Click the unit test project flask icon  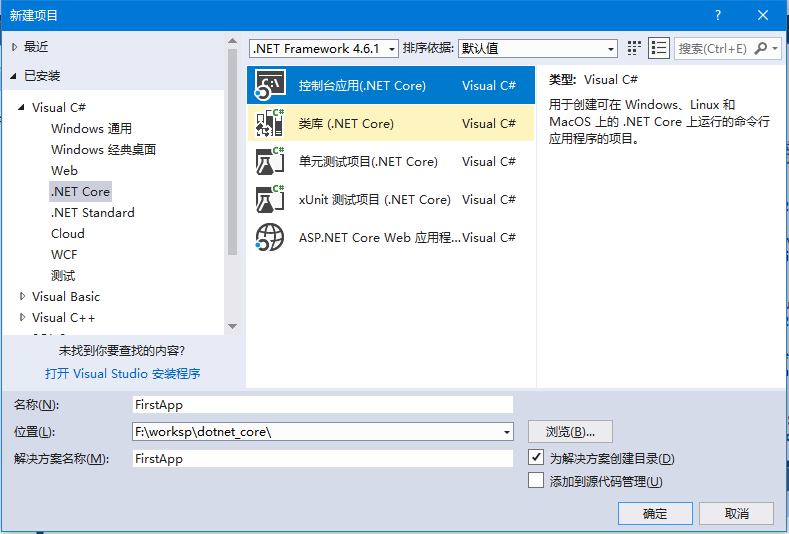click(270, 162)
